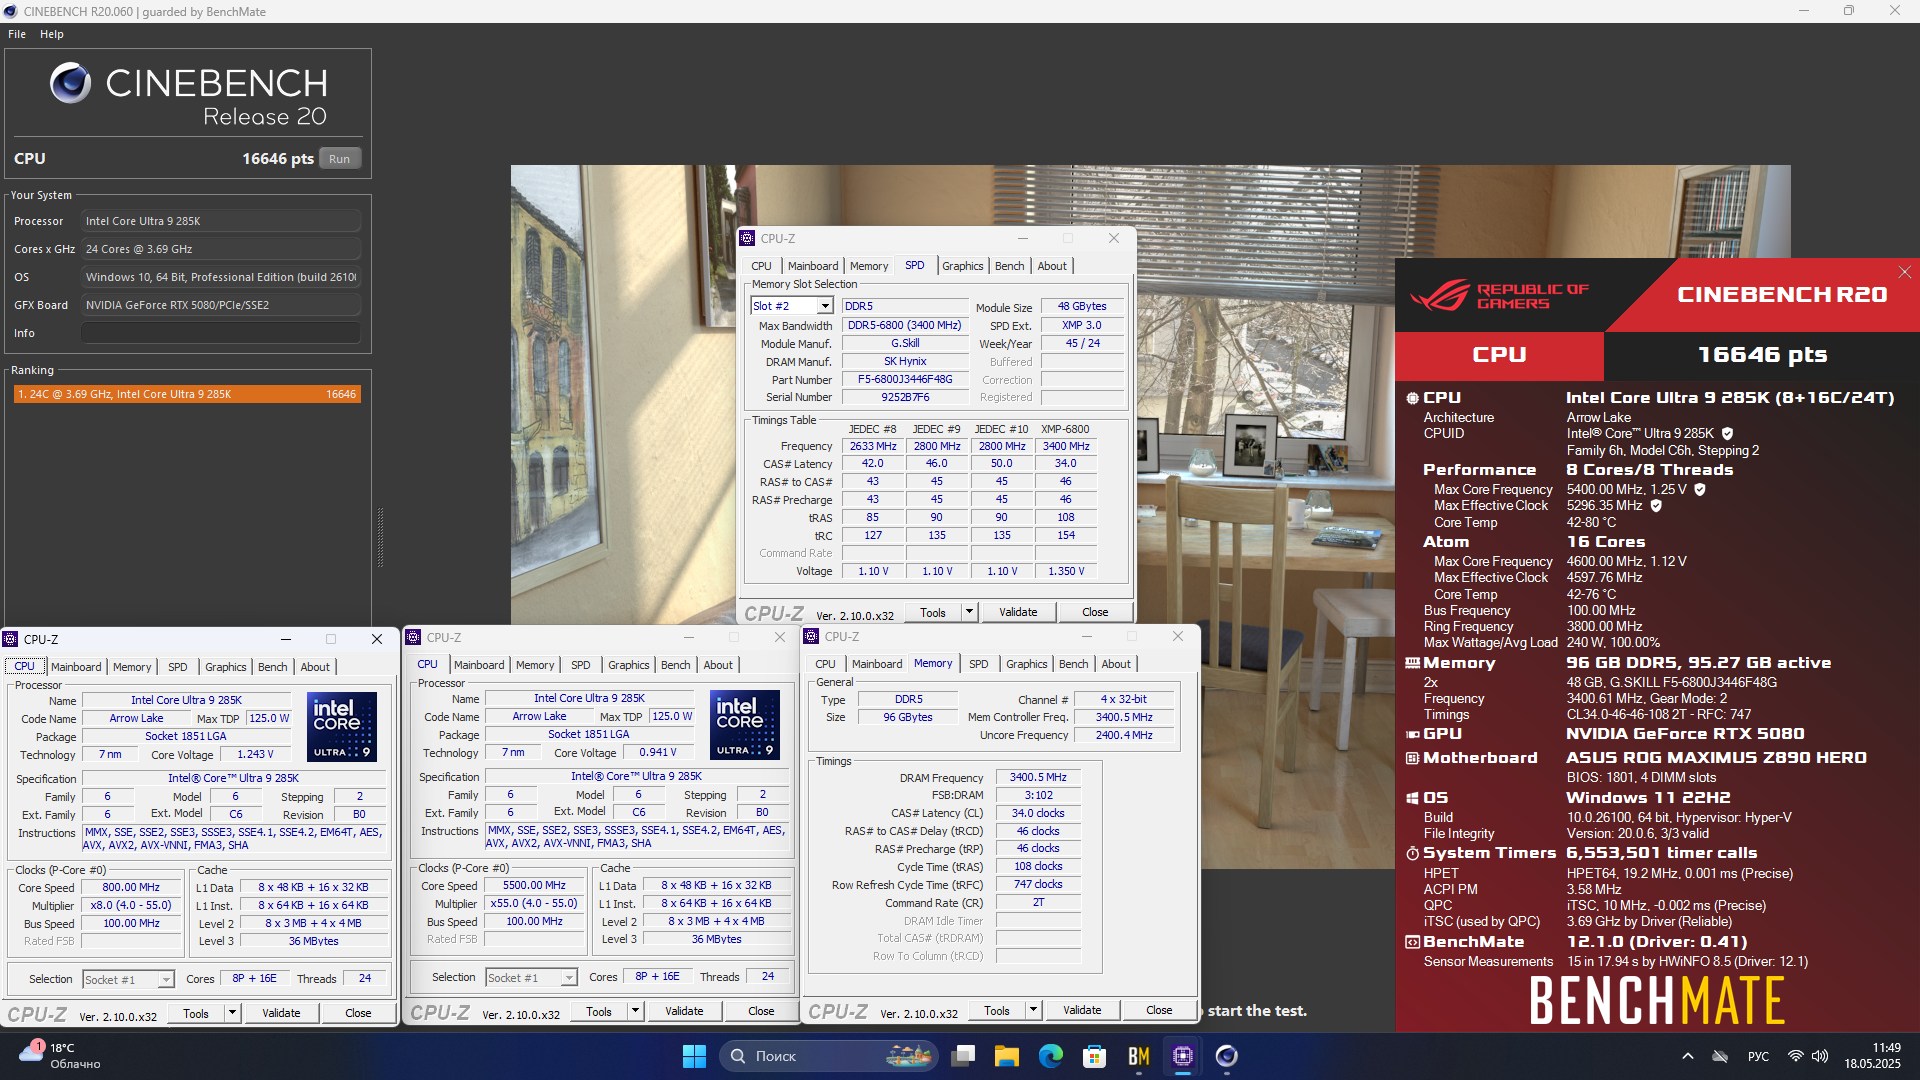Viewport: 1920px width, 1080px height.
Task: Switch to Cinebench via the taskbar icon
Action: [x=1227, y=1056]
